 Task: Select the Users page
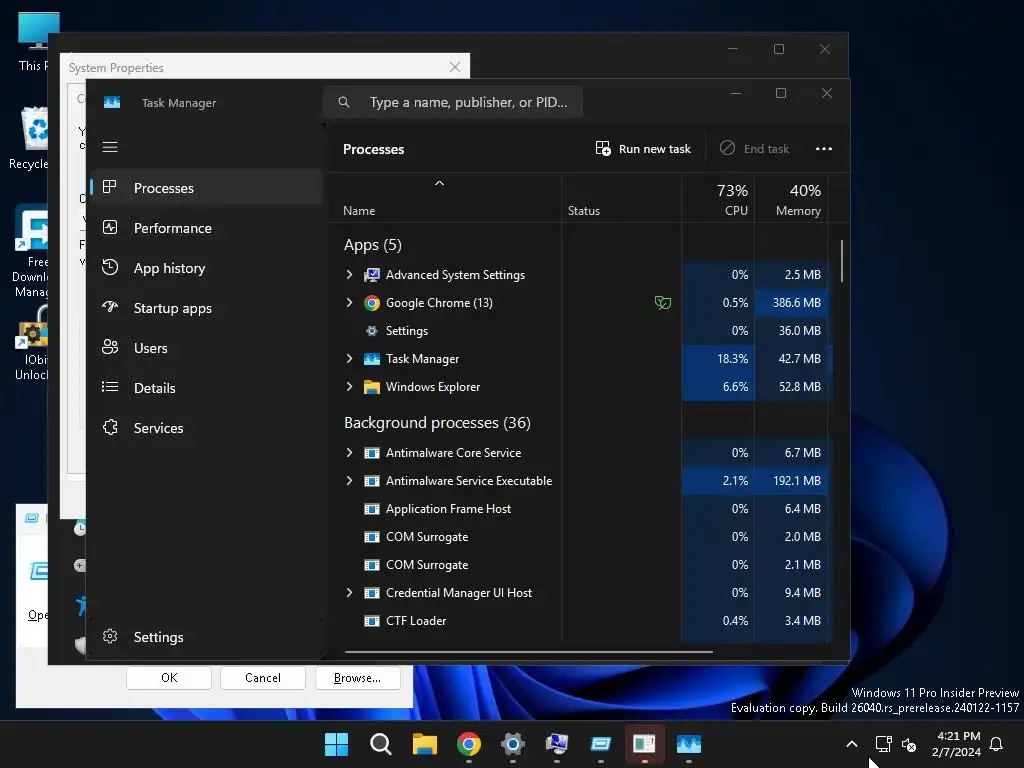[x=206, y=348]
